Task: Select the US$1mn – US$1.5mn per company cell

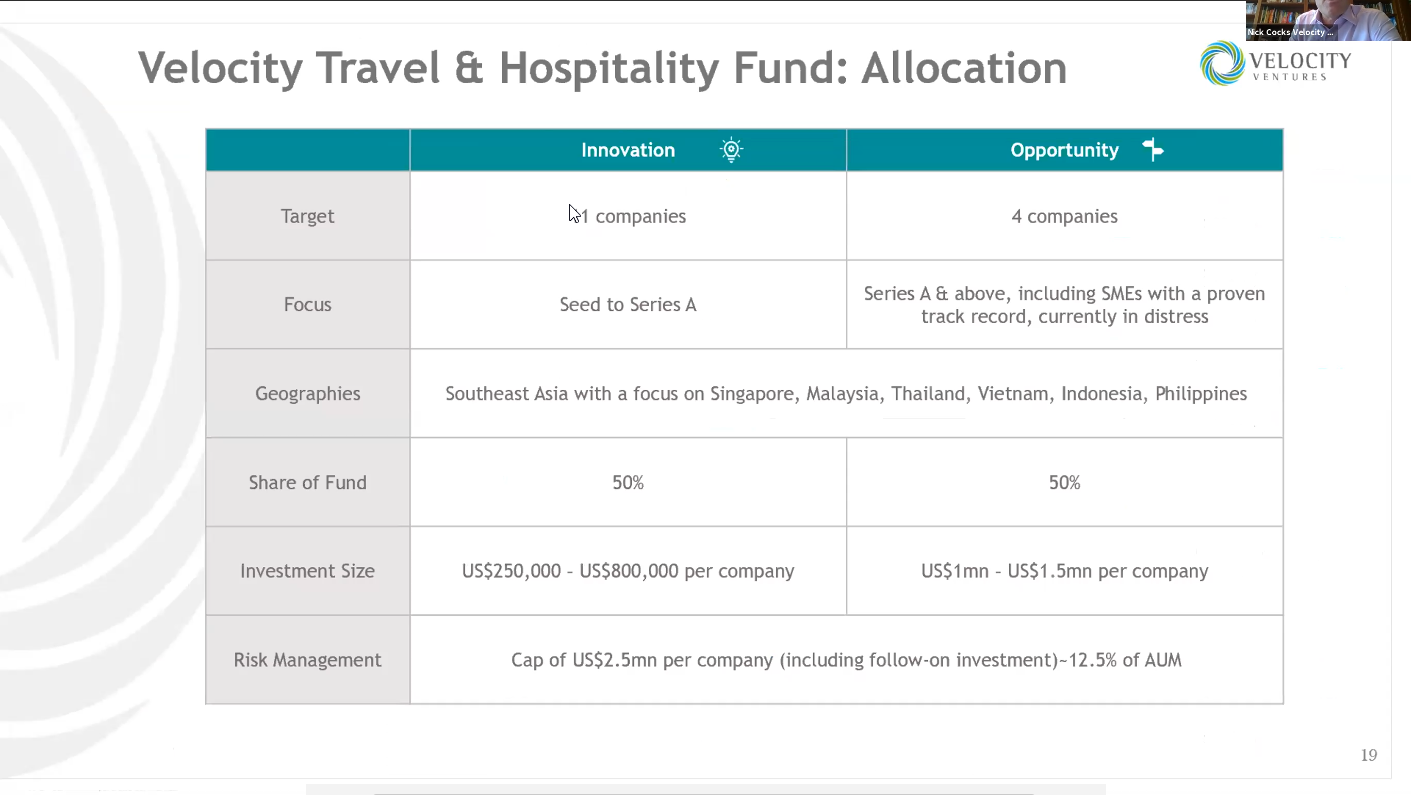Action: (1064, 571)
